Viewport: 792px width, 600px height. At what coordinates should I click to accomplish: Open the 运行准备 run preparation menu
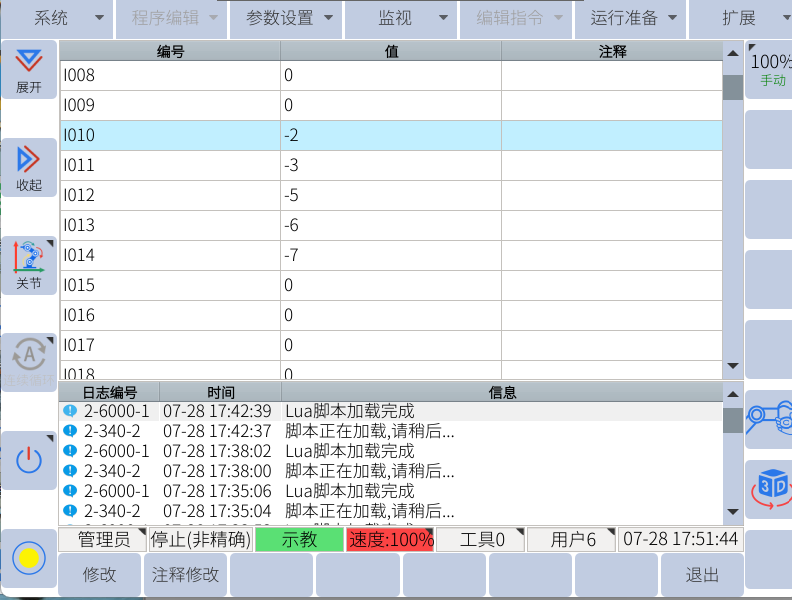coord(633,18)
